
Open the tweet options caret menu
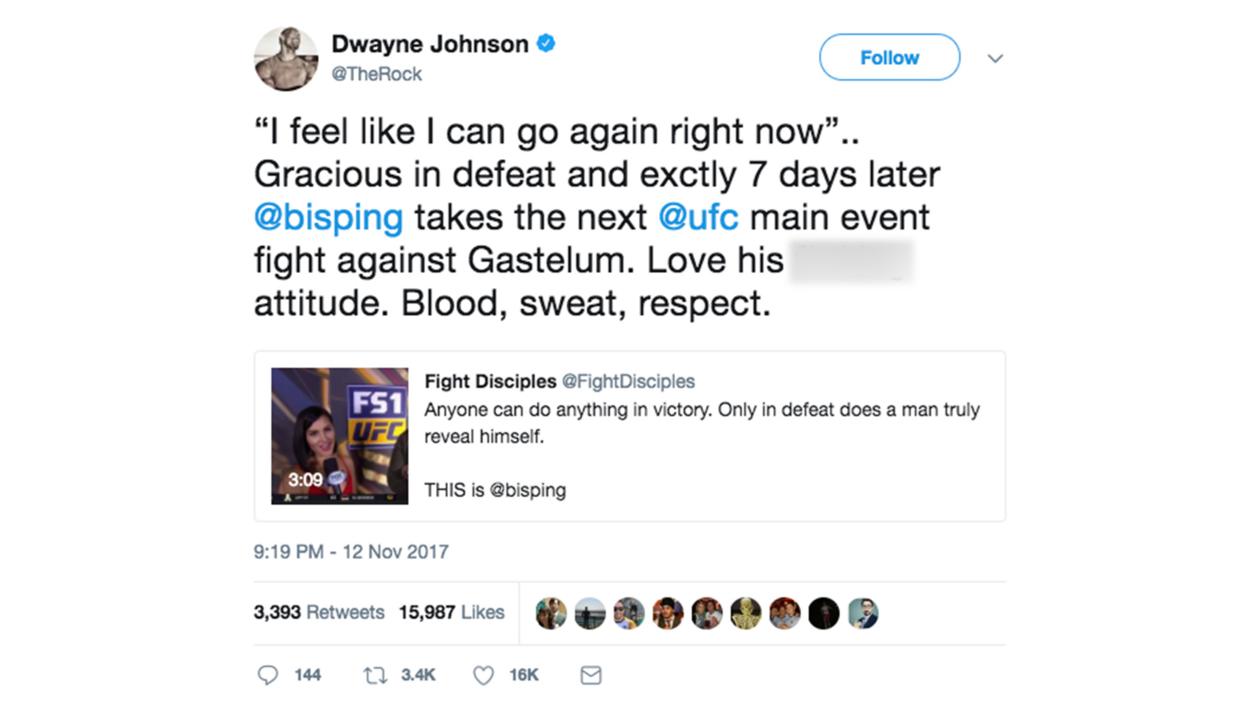pos(995,58)
